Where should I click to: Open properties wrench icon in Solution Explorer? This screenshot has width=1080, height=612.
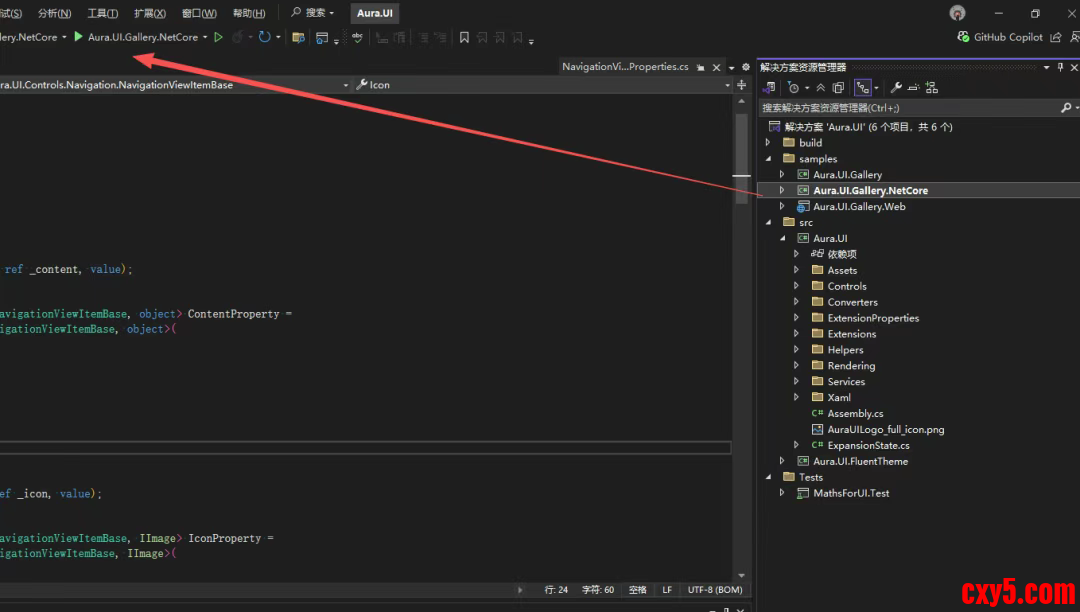pyautogui.click(x=896, y=88)
